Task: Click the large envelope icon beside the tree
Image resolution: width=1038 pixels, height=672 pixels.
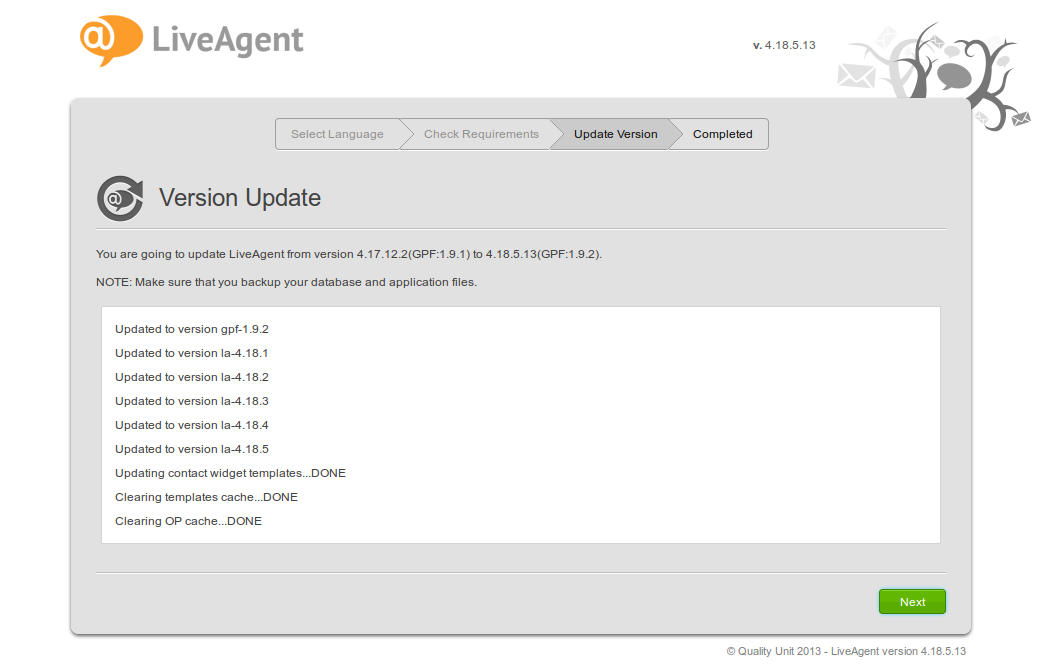Action: click(x=856, y=77)
